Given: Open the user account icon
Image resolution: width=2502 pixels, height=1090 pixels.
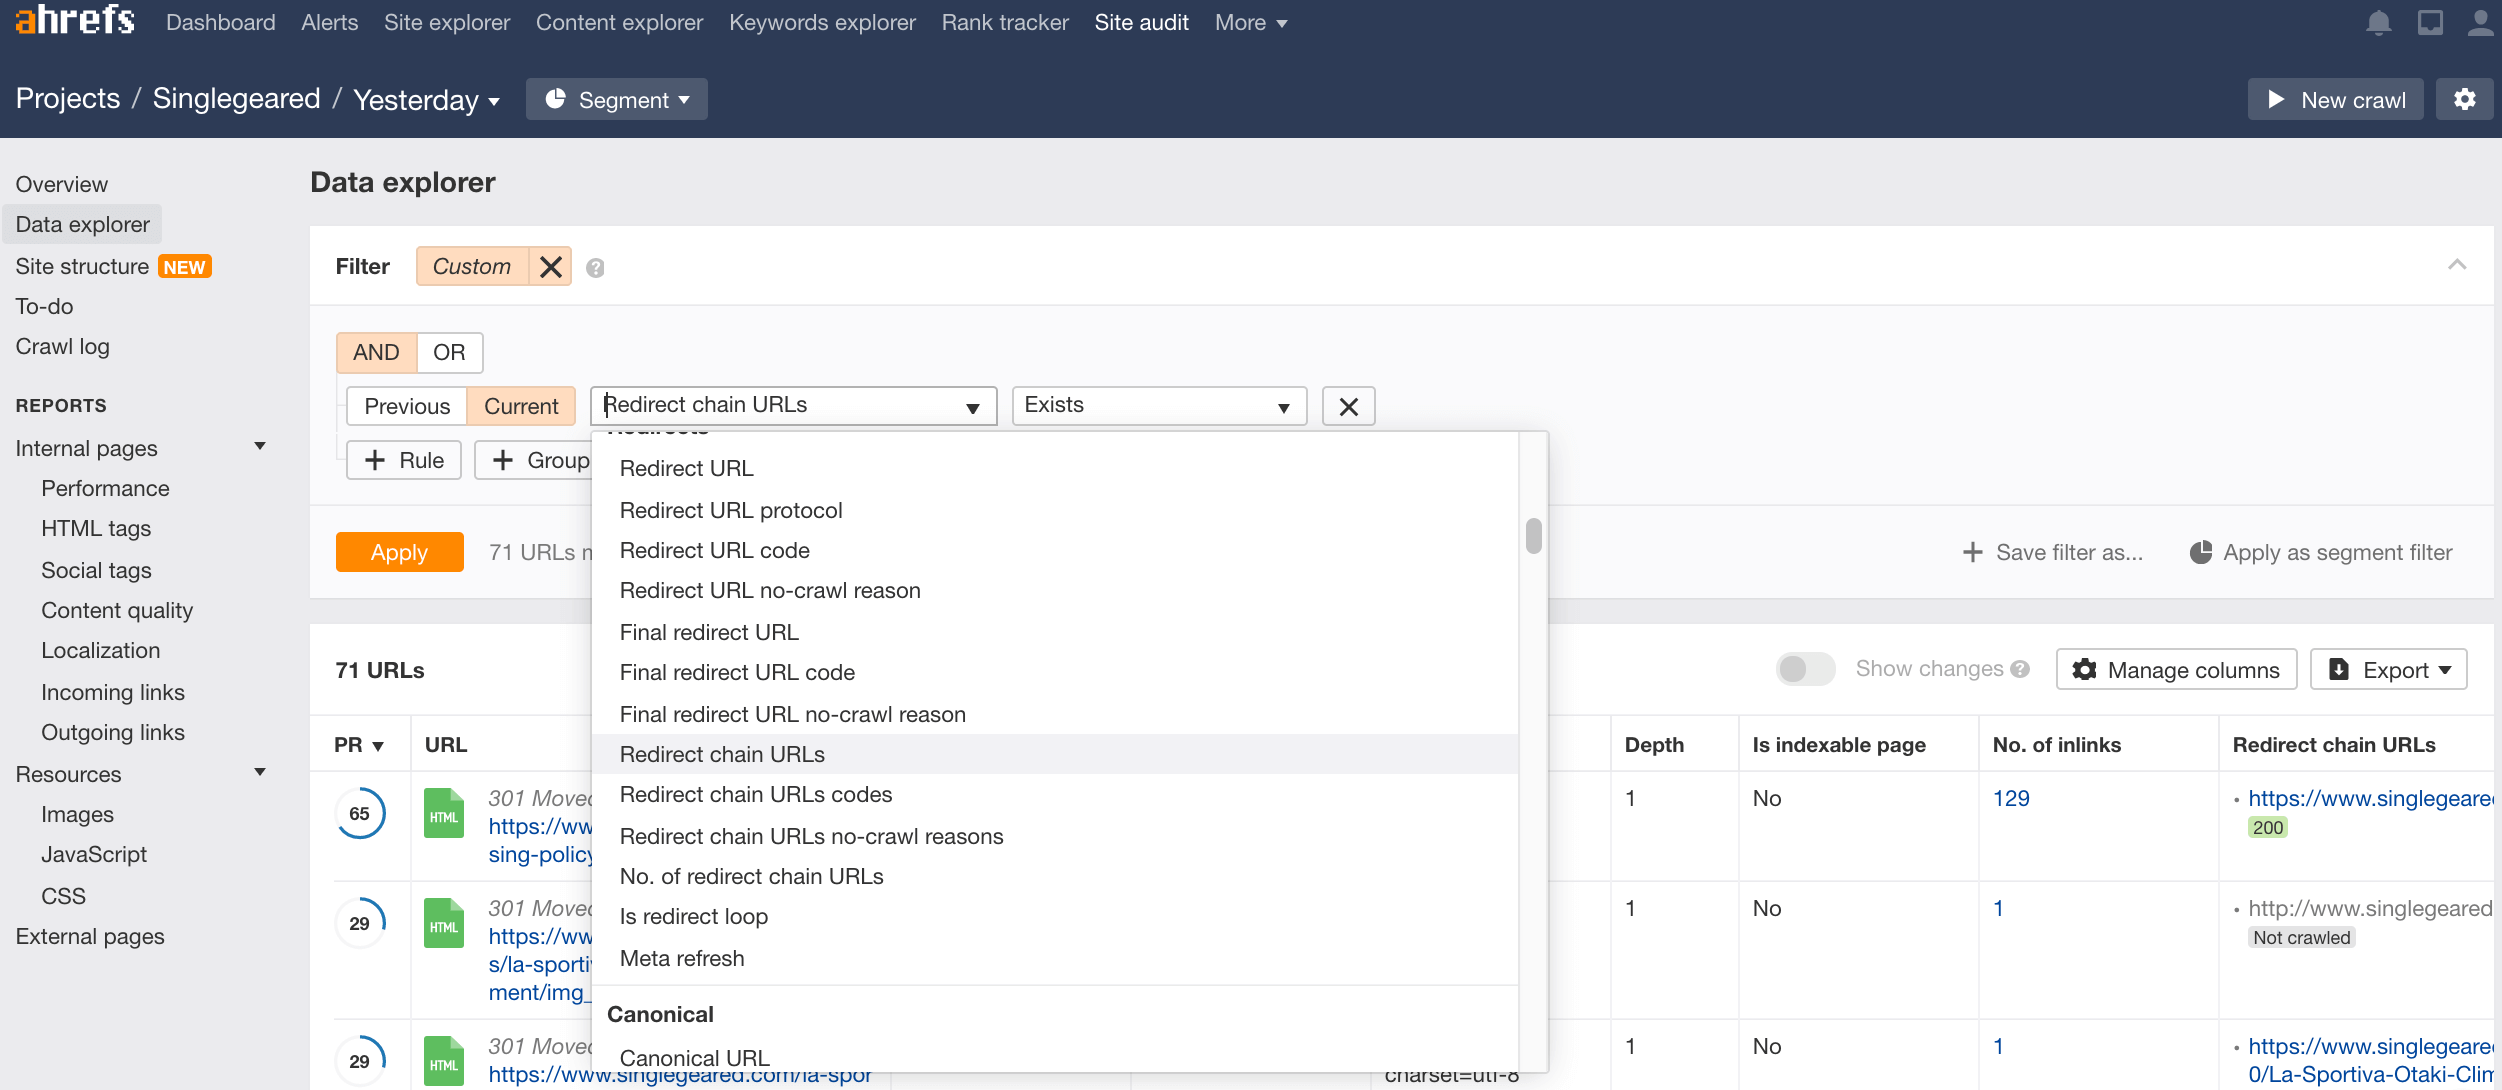Looking at the screenshot, I should tap(2481, 22).
